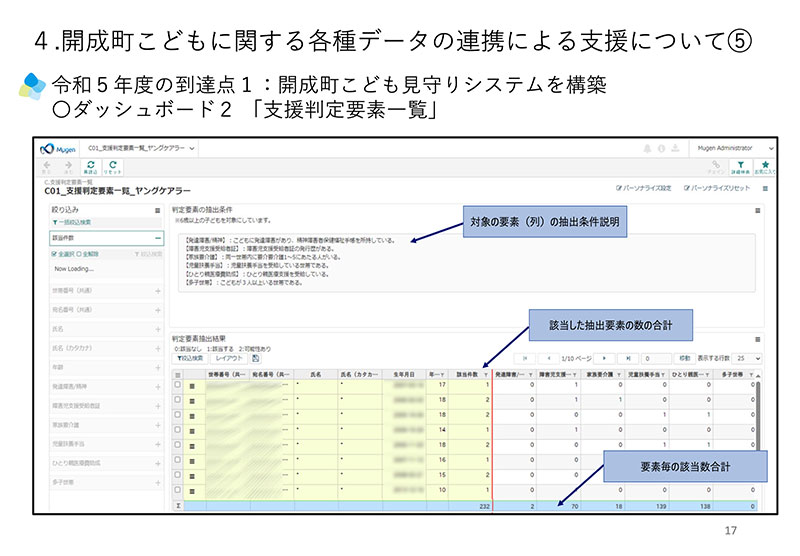The image size is (800, 556).
Task: Click filter icon on 児童扶養手当 column header
Action: click(x=663, y=375)
